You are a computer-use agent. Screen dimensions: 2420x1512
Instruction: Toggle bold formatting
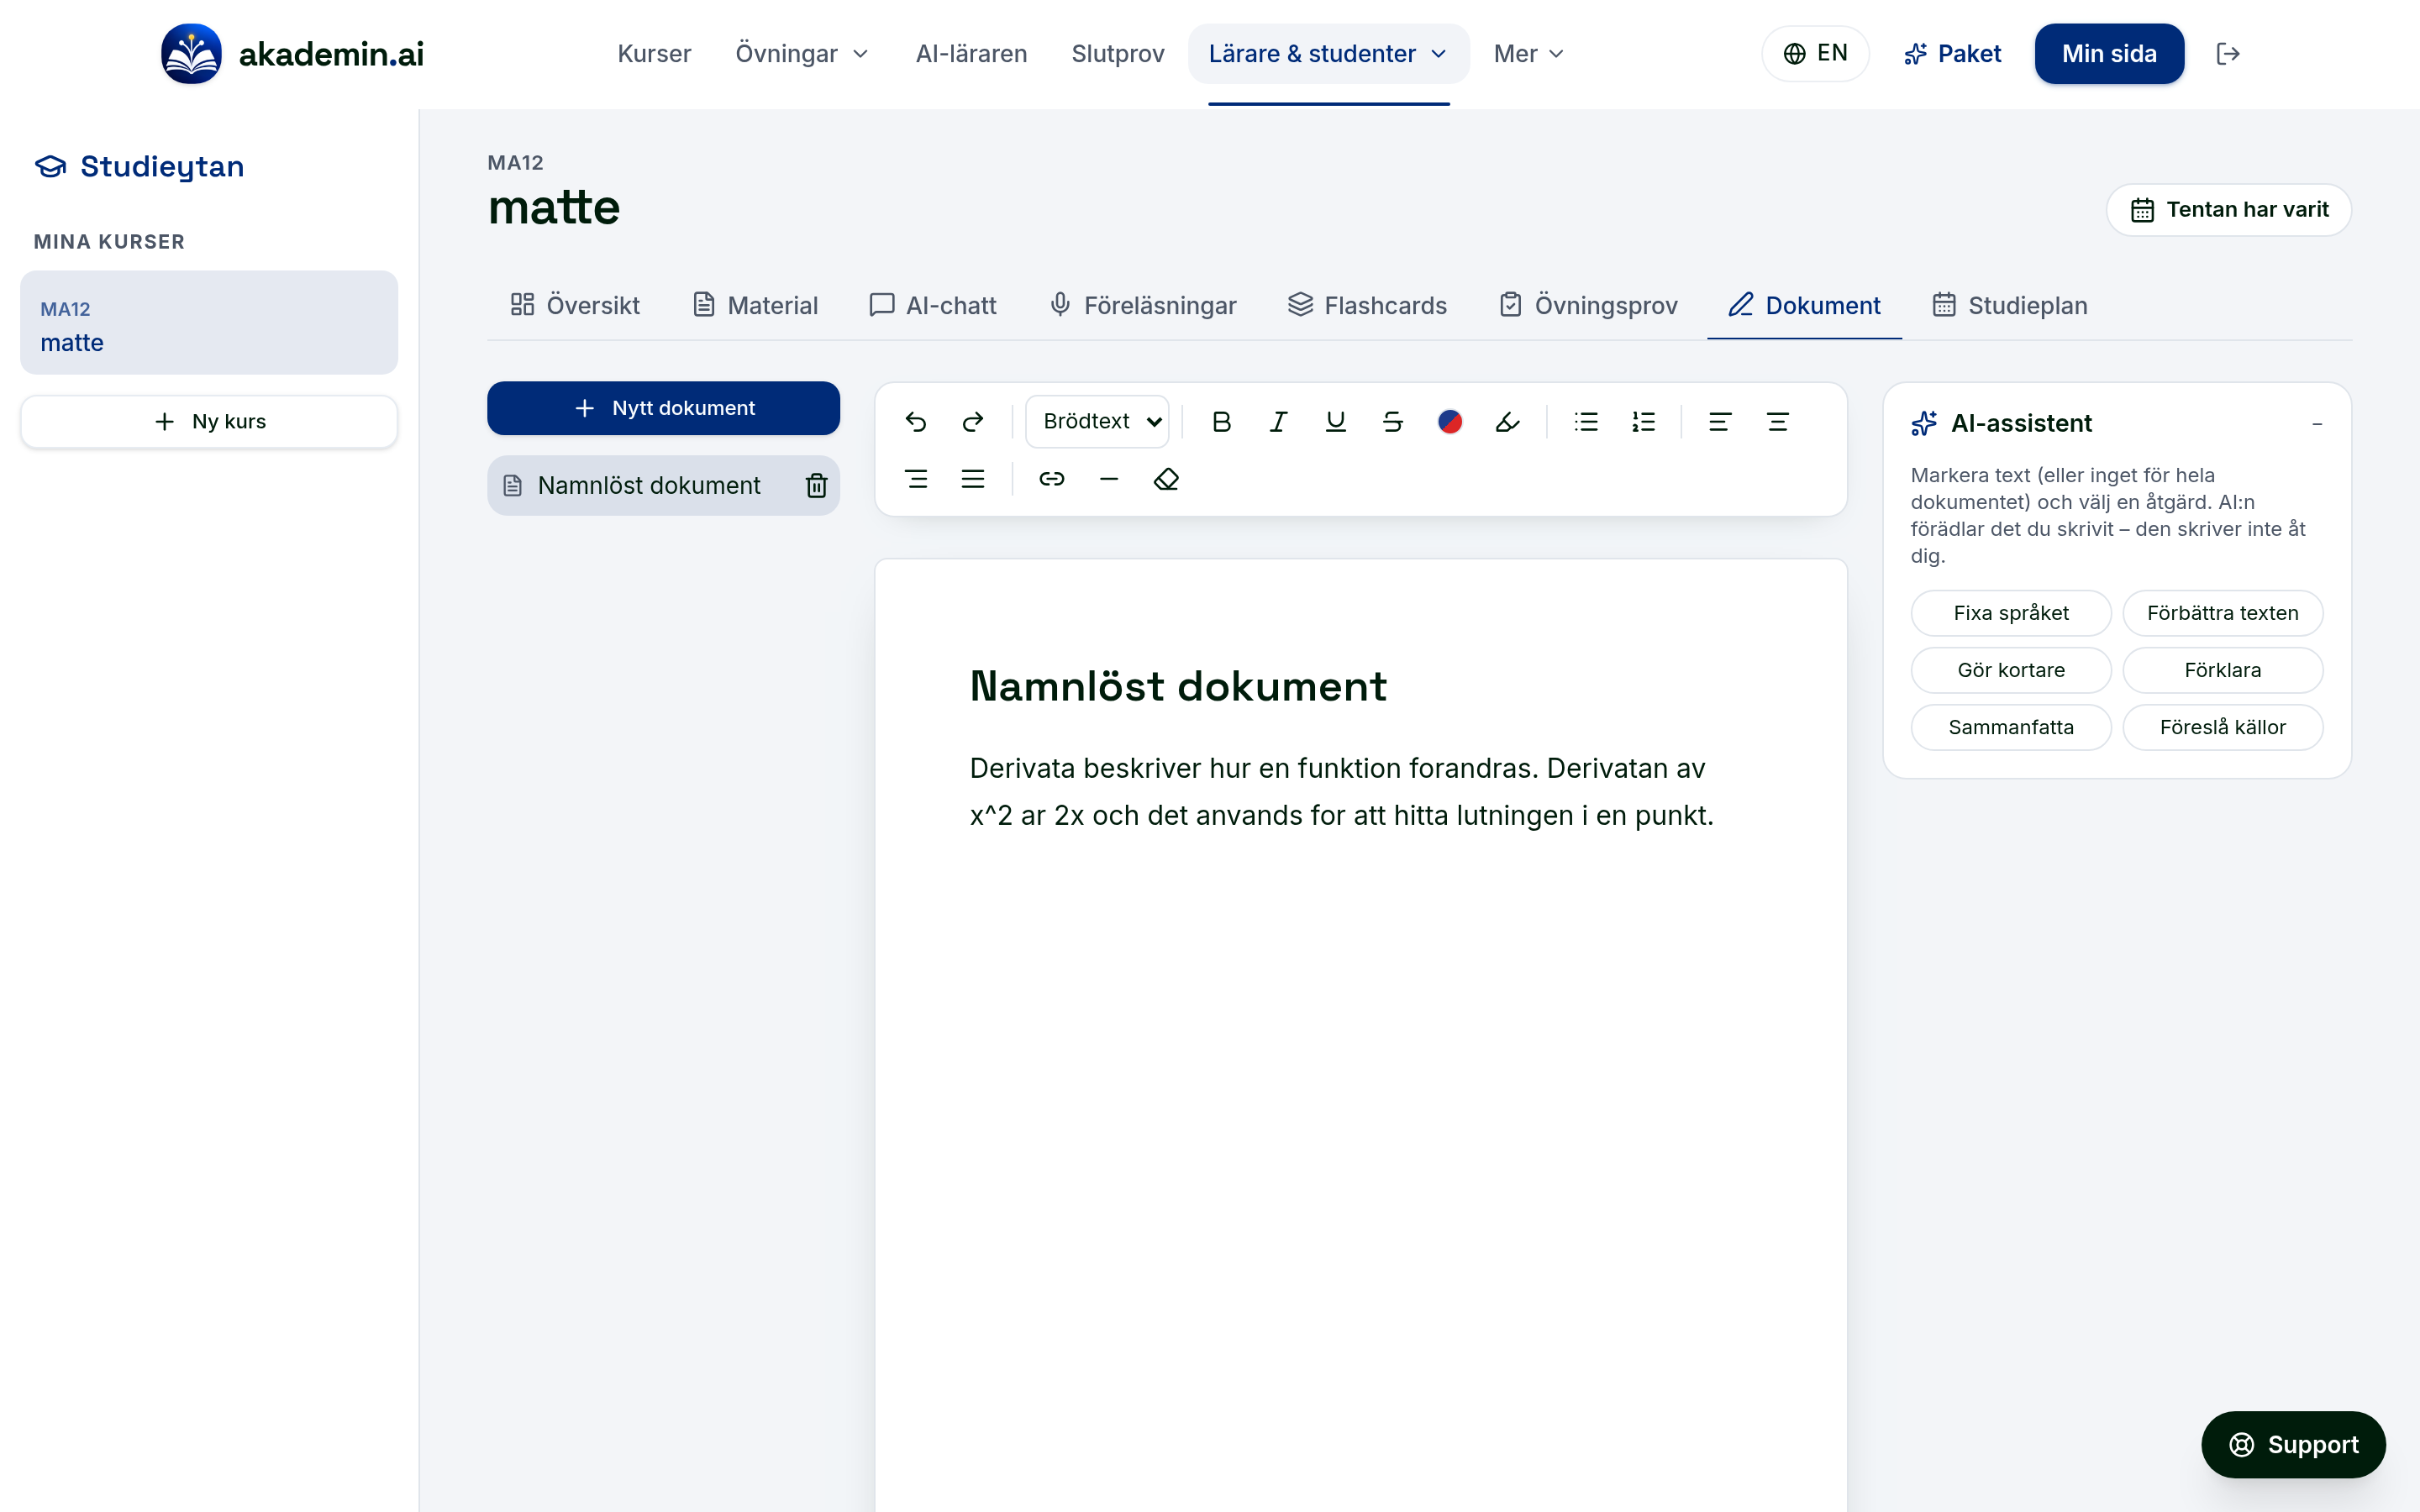(x=1221, y=422)
